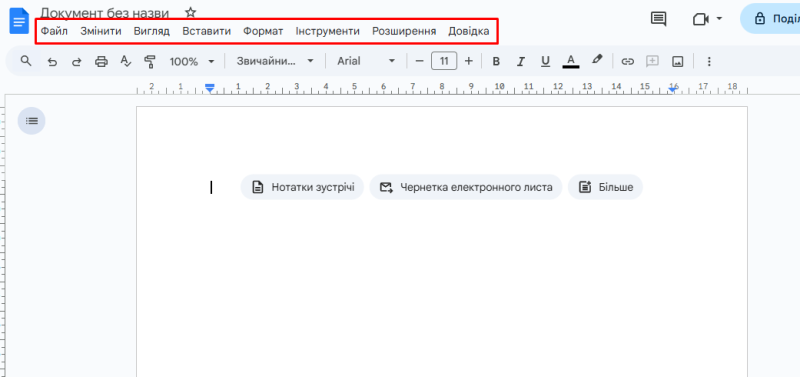Open the text color picker
800x377 pixels.
pos(571,62)
